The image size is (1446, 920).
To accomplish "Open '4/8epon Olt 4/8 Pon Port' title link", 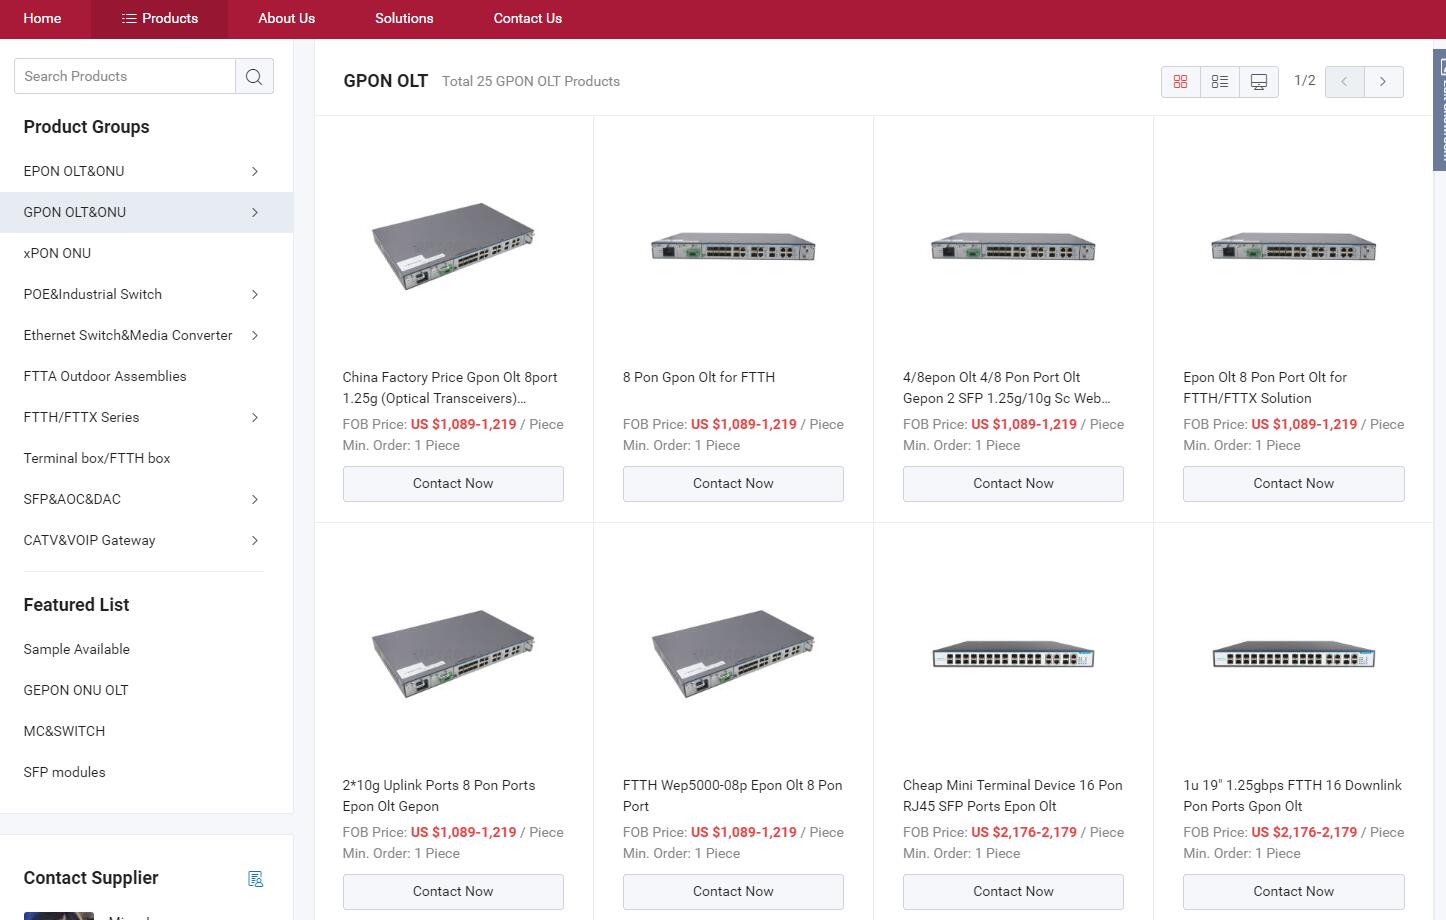I will click(x=1006, y=388).
